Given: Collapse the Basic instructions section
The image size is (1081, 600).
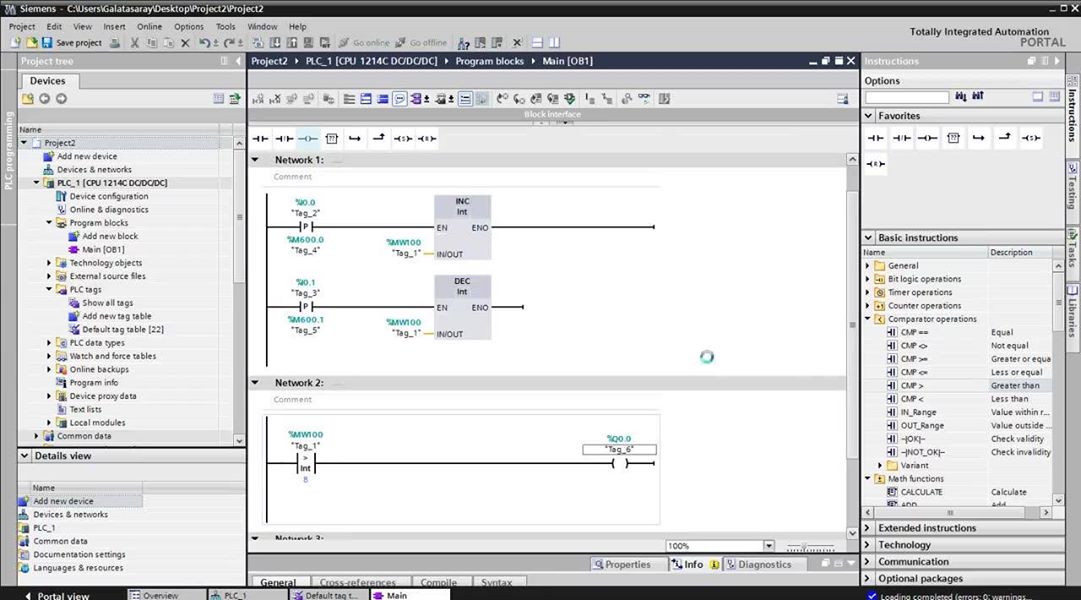Looking at the screenshot, I should (x=869, y=237).
